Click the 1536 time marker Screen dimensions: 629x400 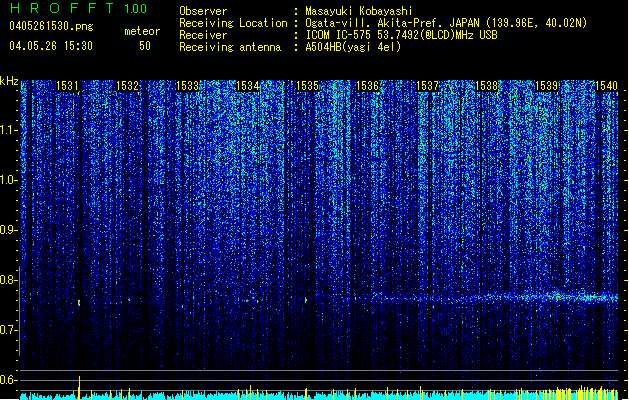(x=367, y=86)
